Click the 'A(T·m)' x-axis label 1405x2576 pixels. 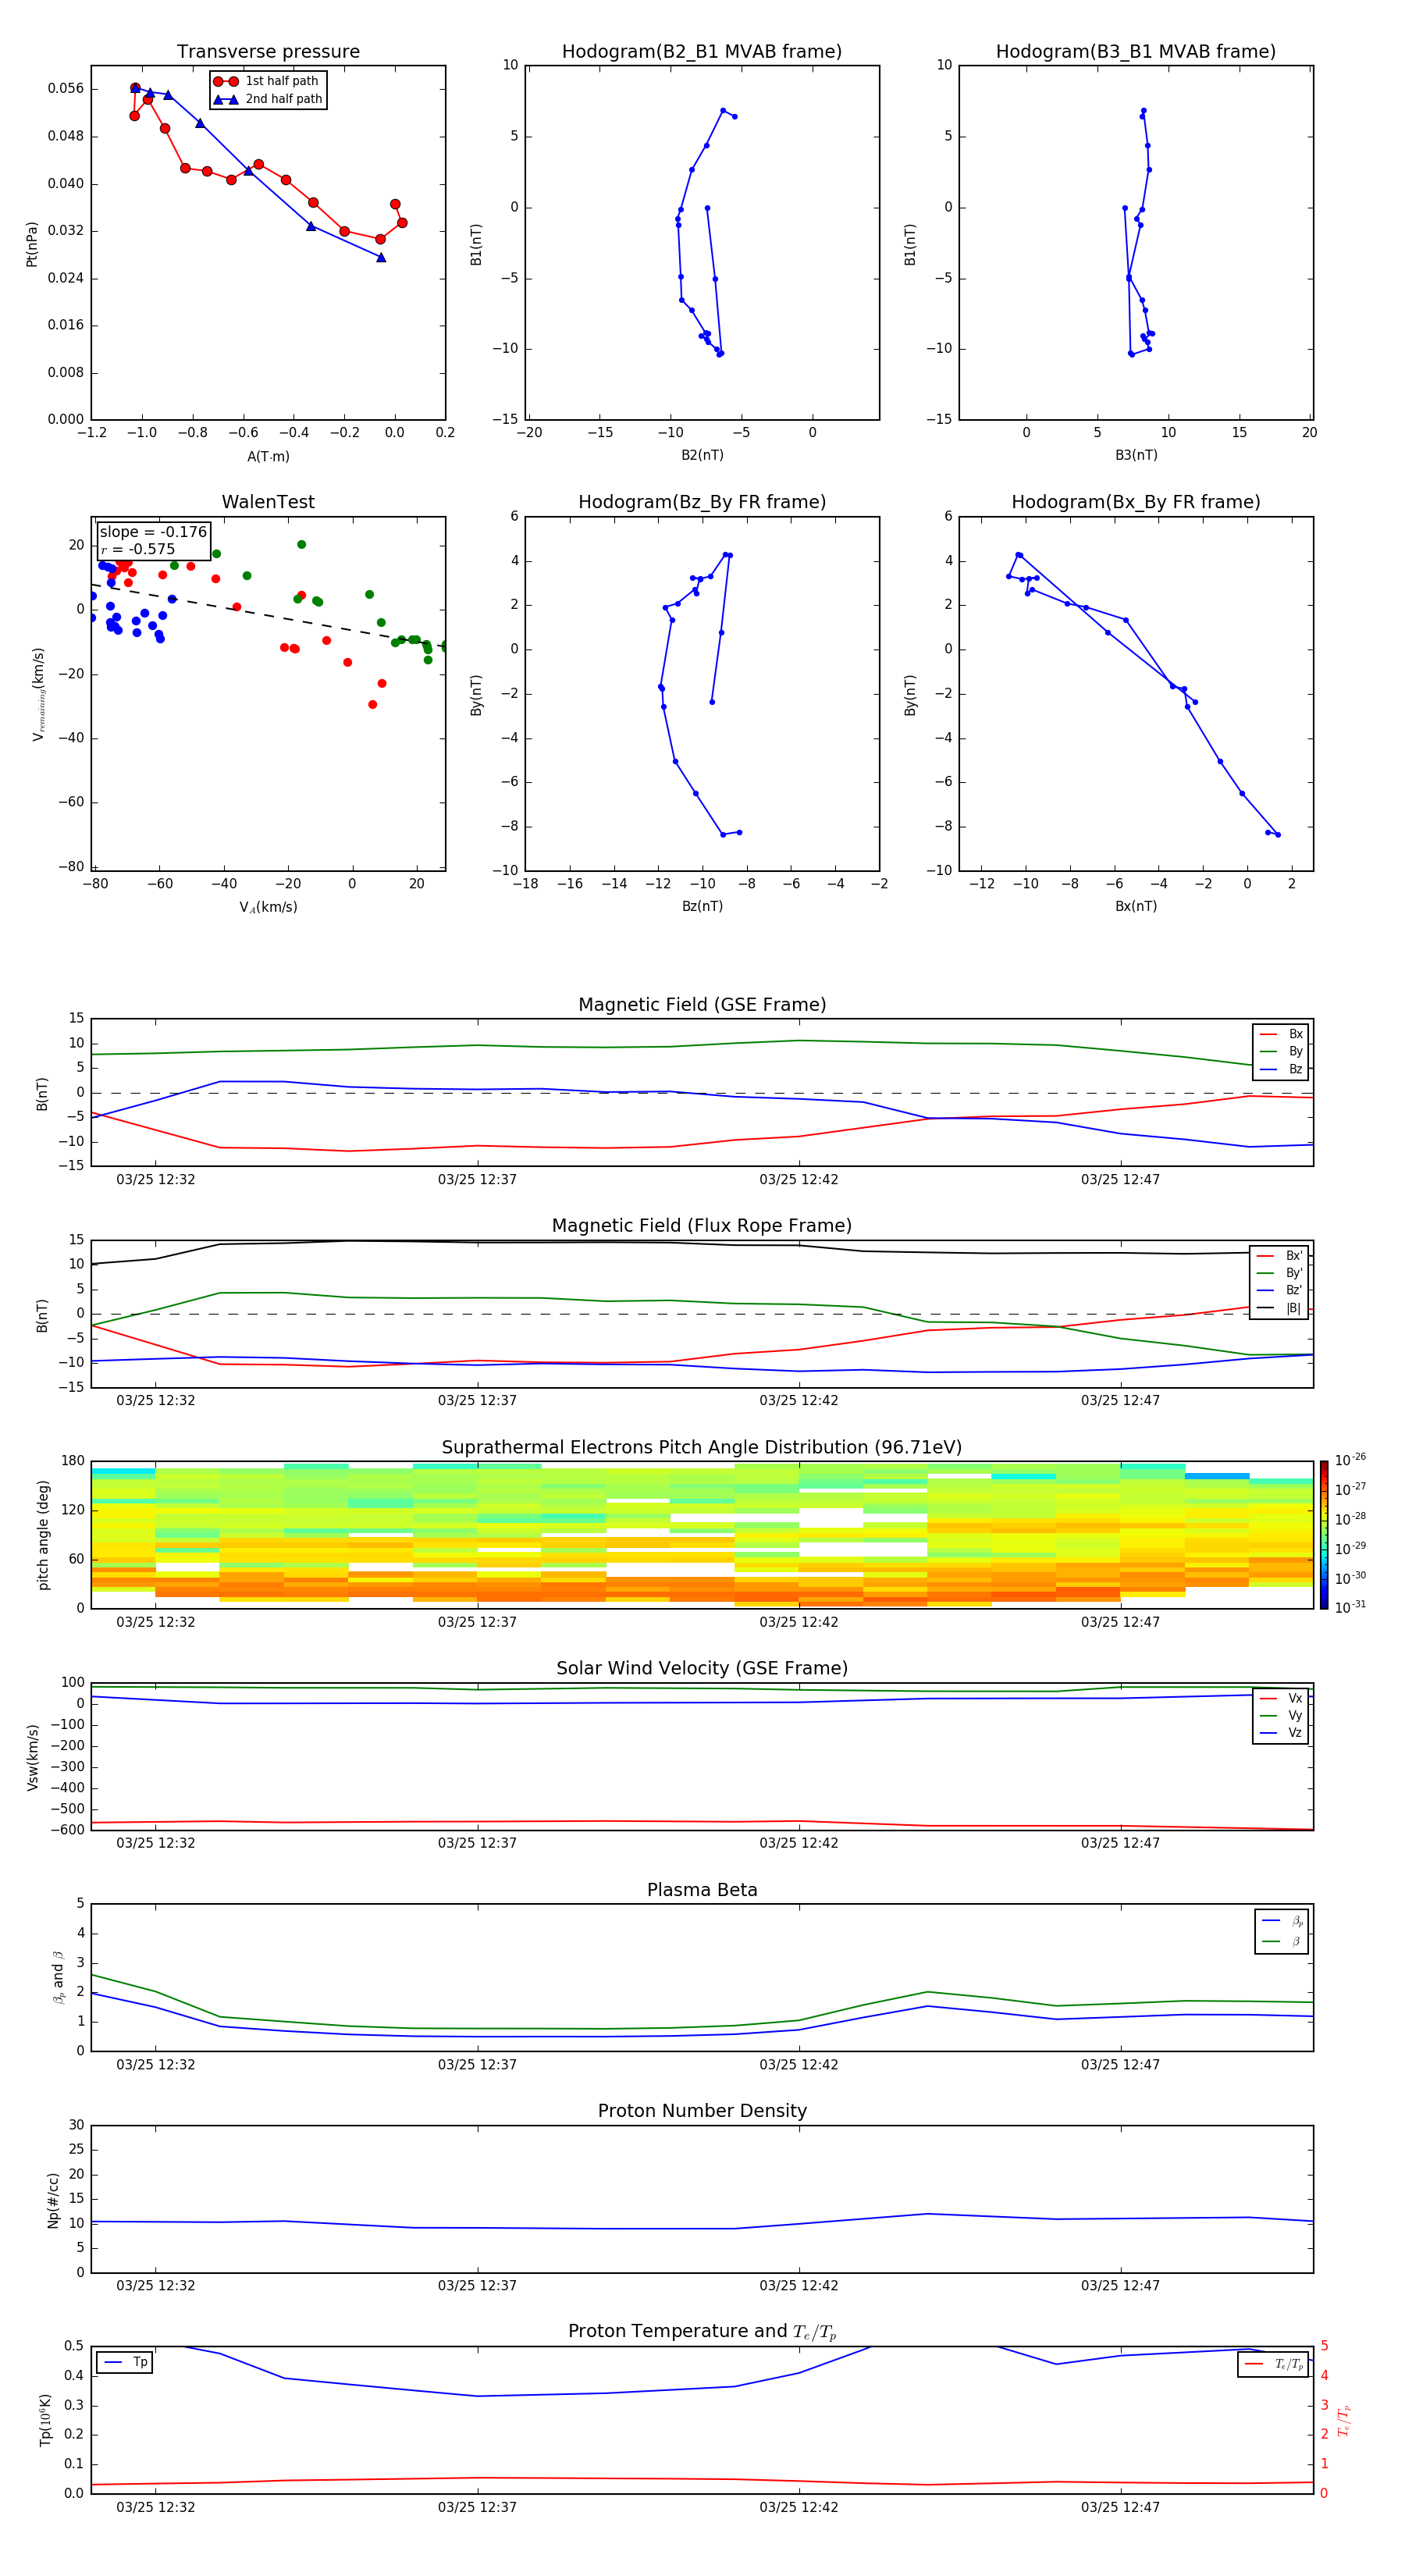click(268, 456)
